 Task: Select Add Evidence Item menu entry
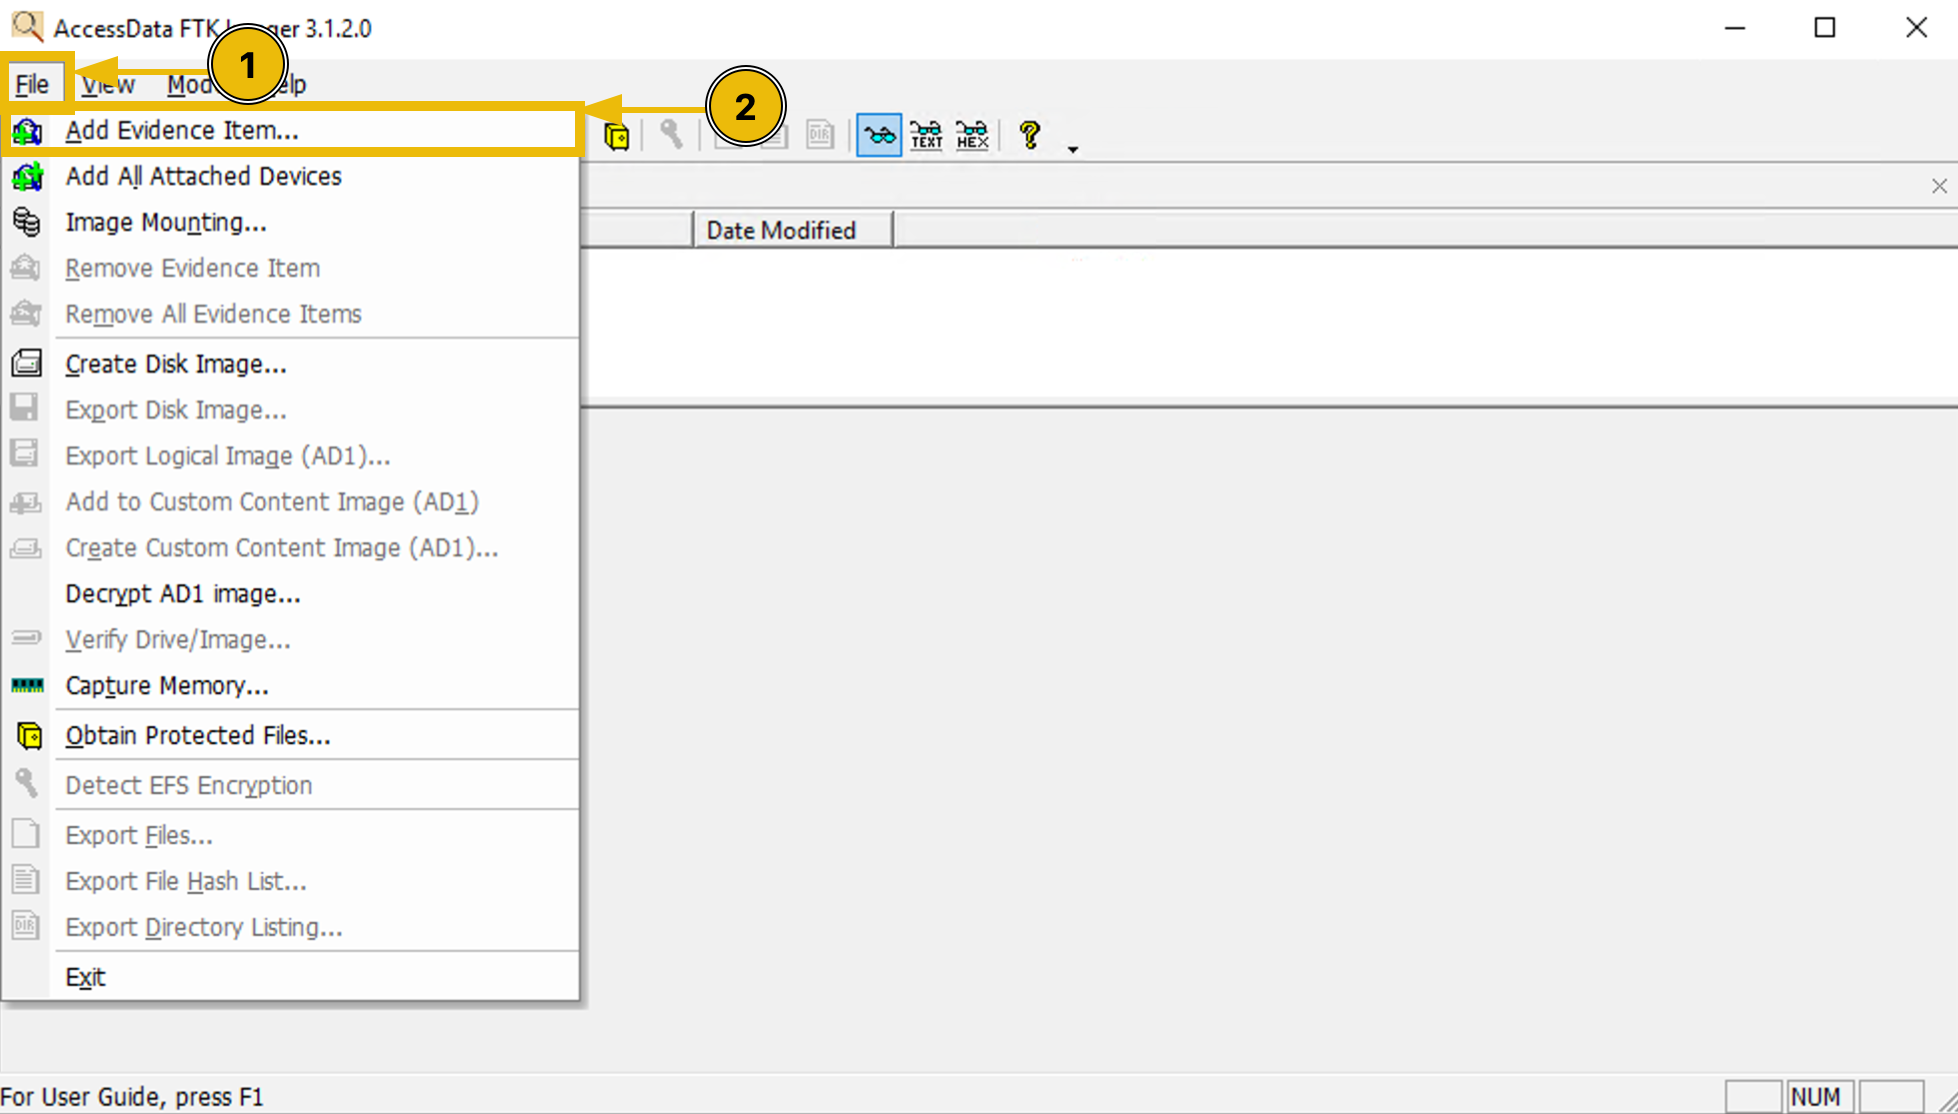pos(290,130)
